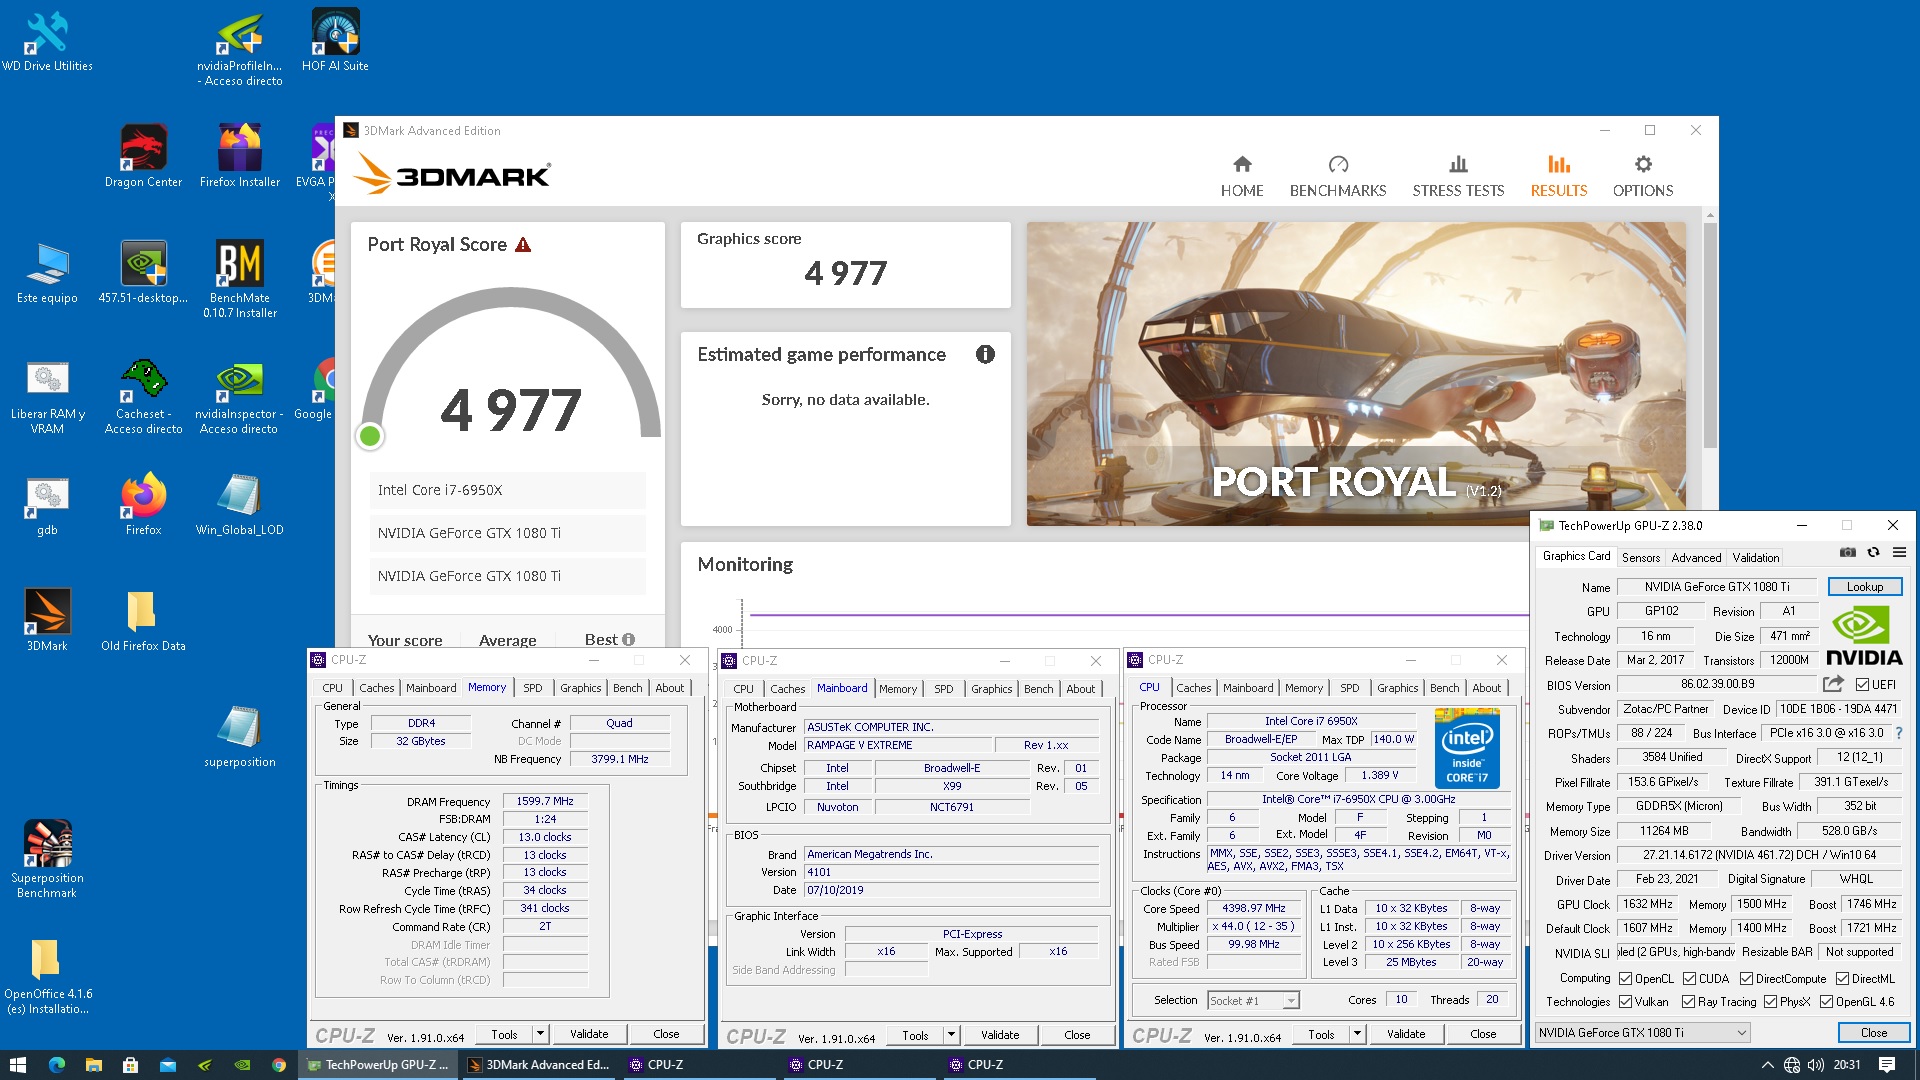Open Microsoft Edge from the taskbar
The width and height of the screenshot is (1920, 1080).
coord(56,1065)
